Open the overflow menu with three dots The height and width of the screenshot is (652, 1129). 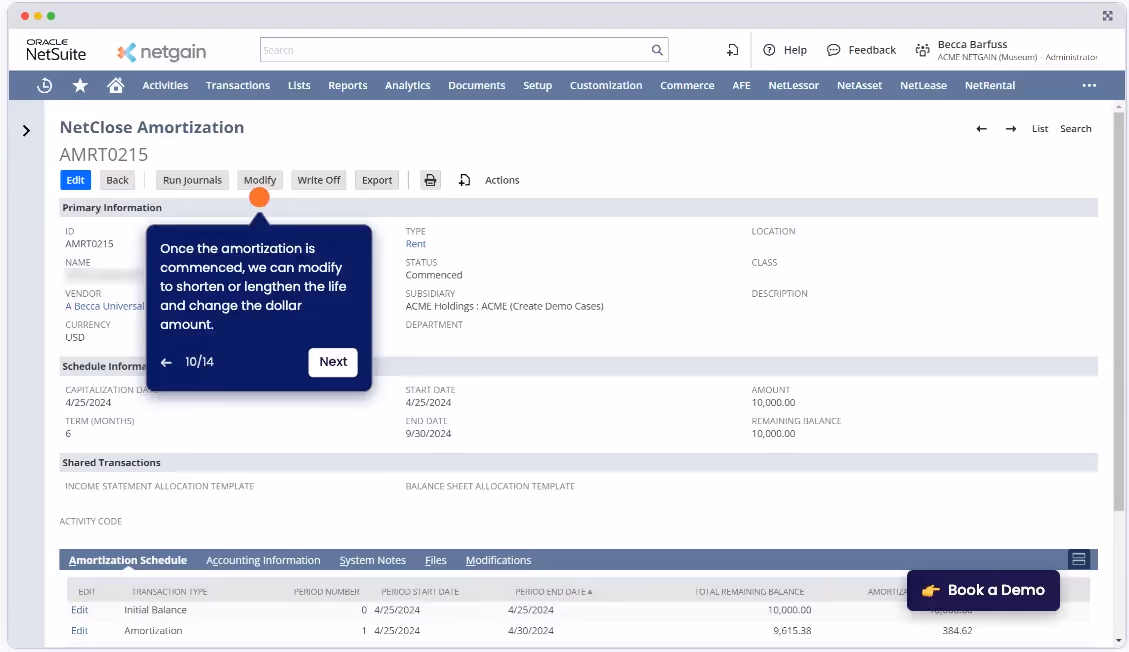tap(1089, 86)
